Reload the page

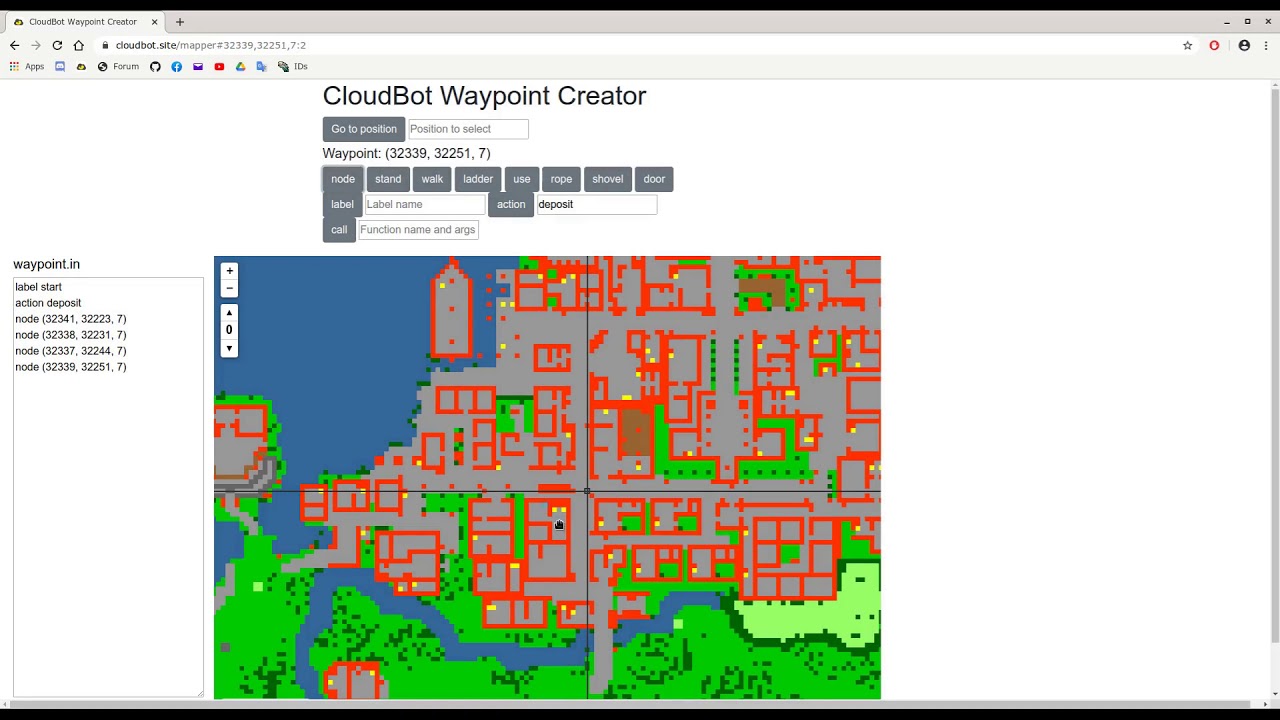(x=57, y=45)
